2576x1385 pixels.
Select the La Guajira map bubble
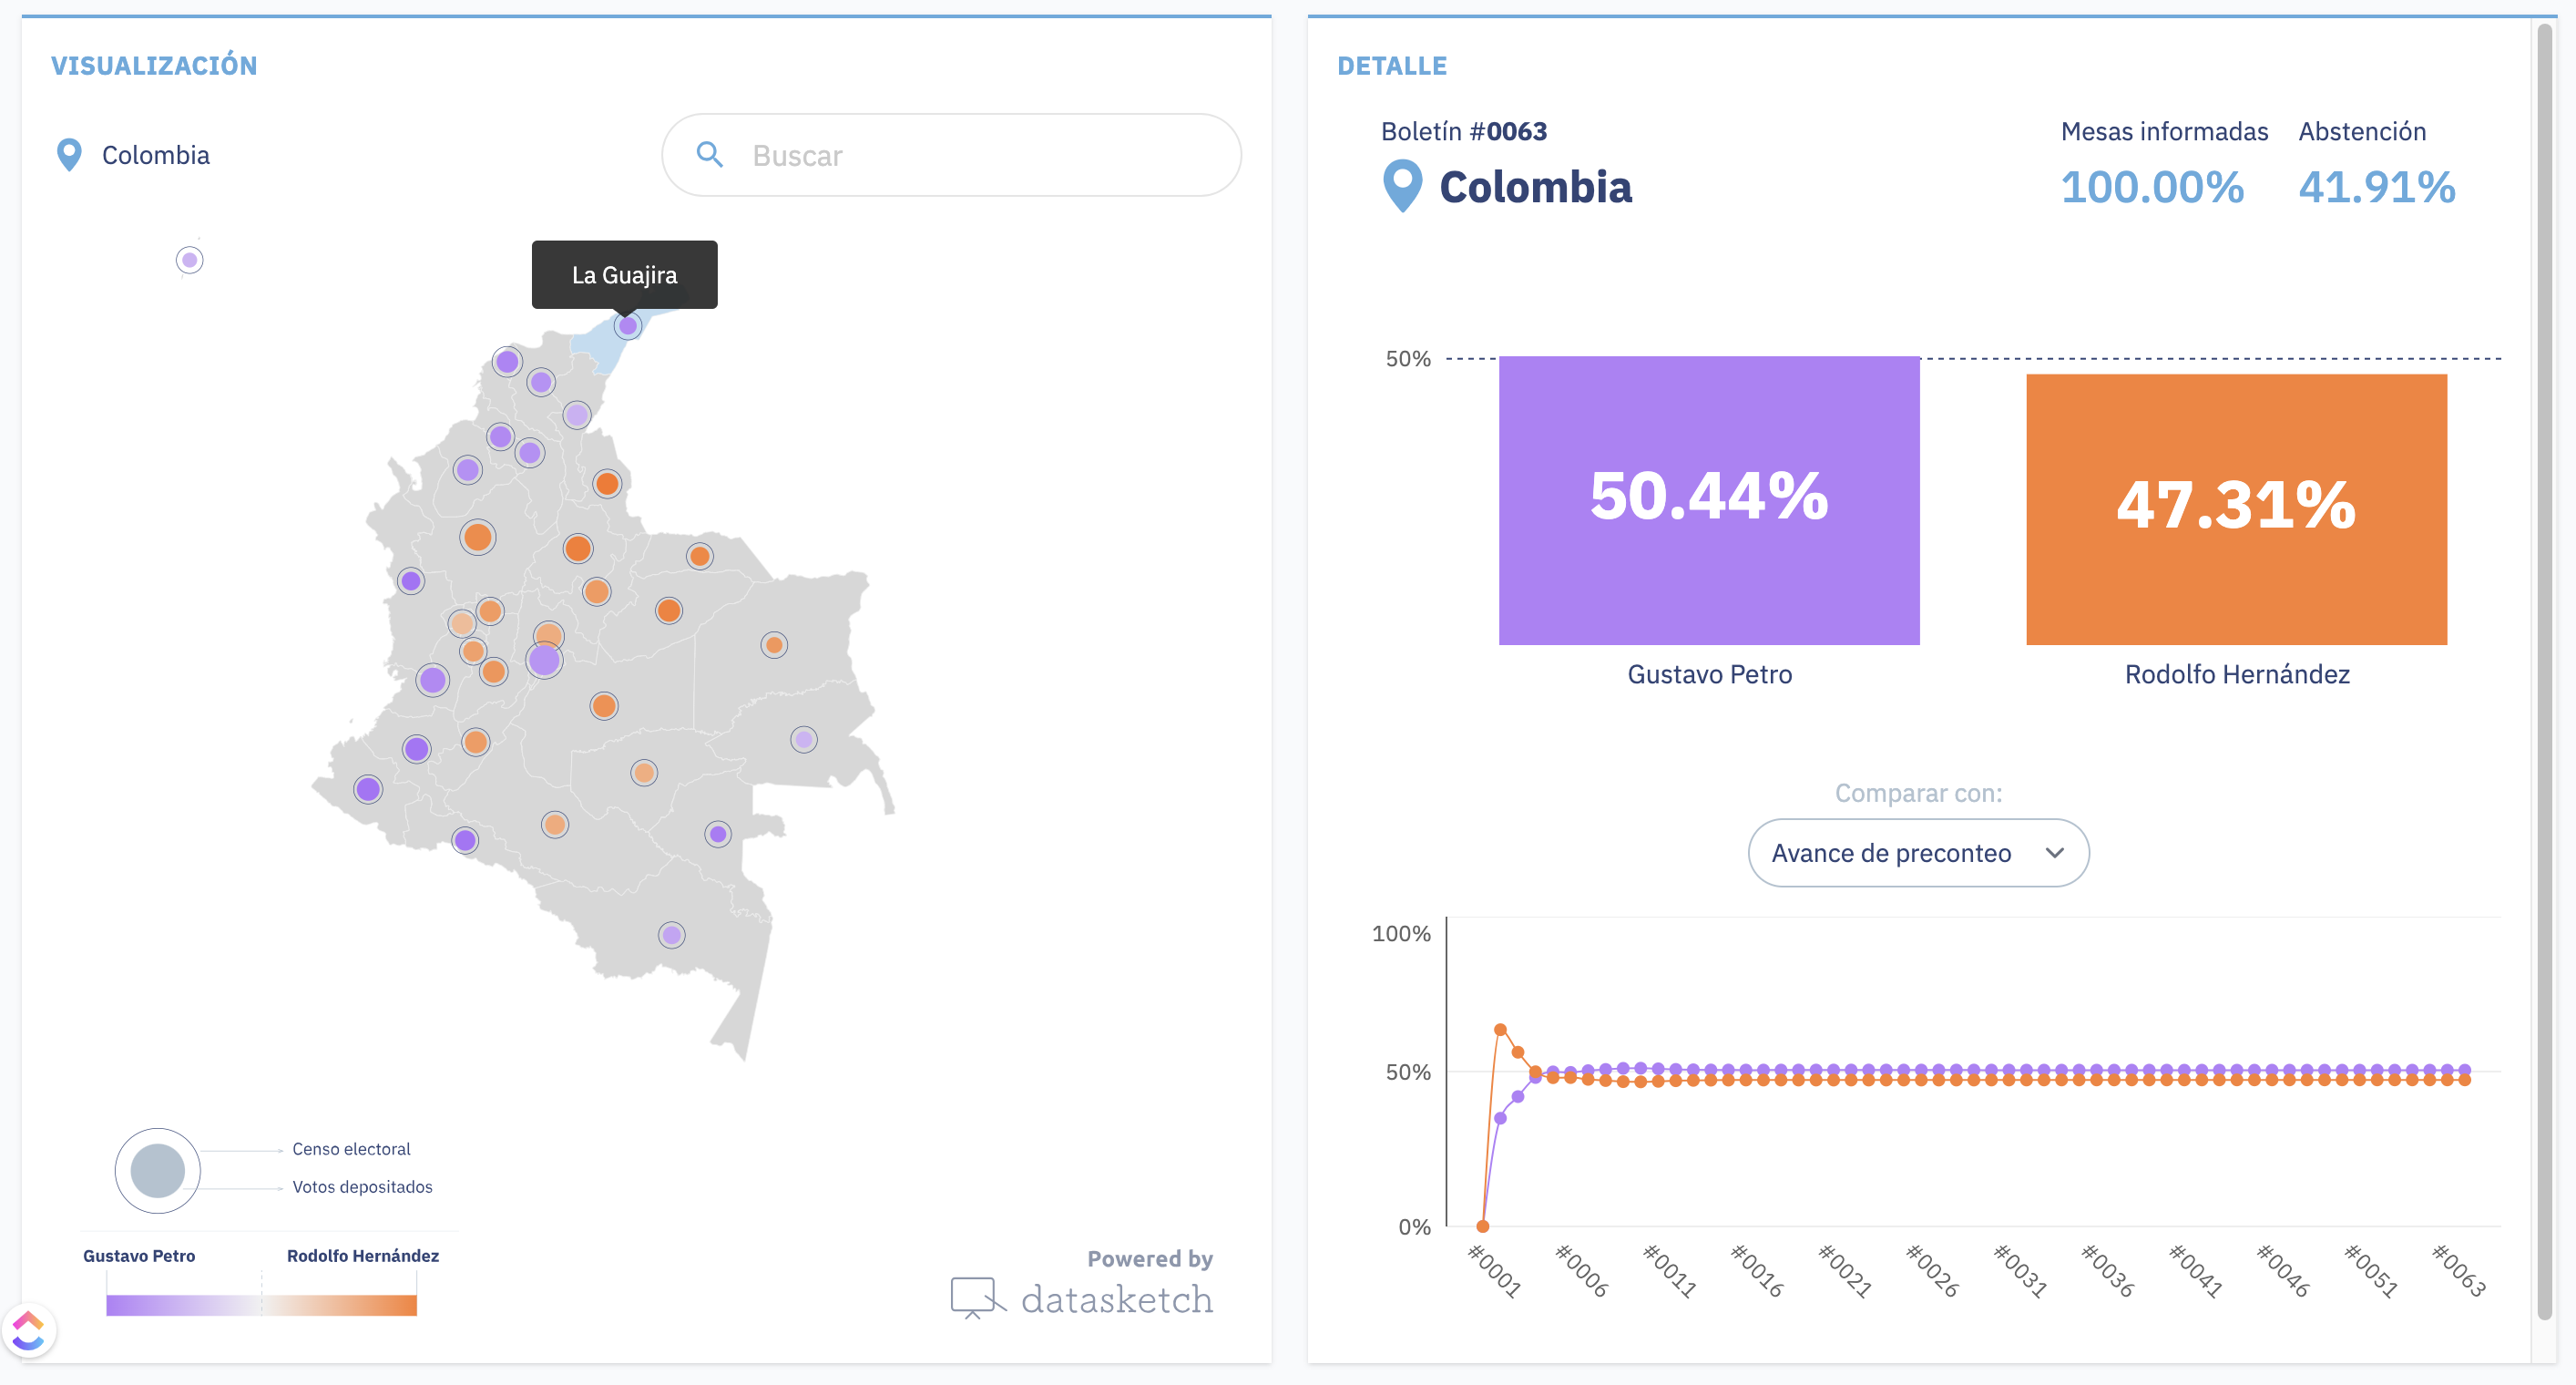pyautogui.click(x=627, y=325)
